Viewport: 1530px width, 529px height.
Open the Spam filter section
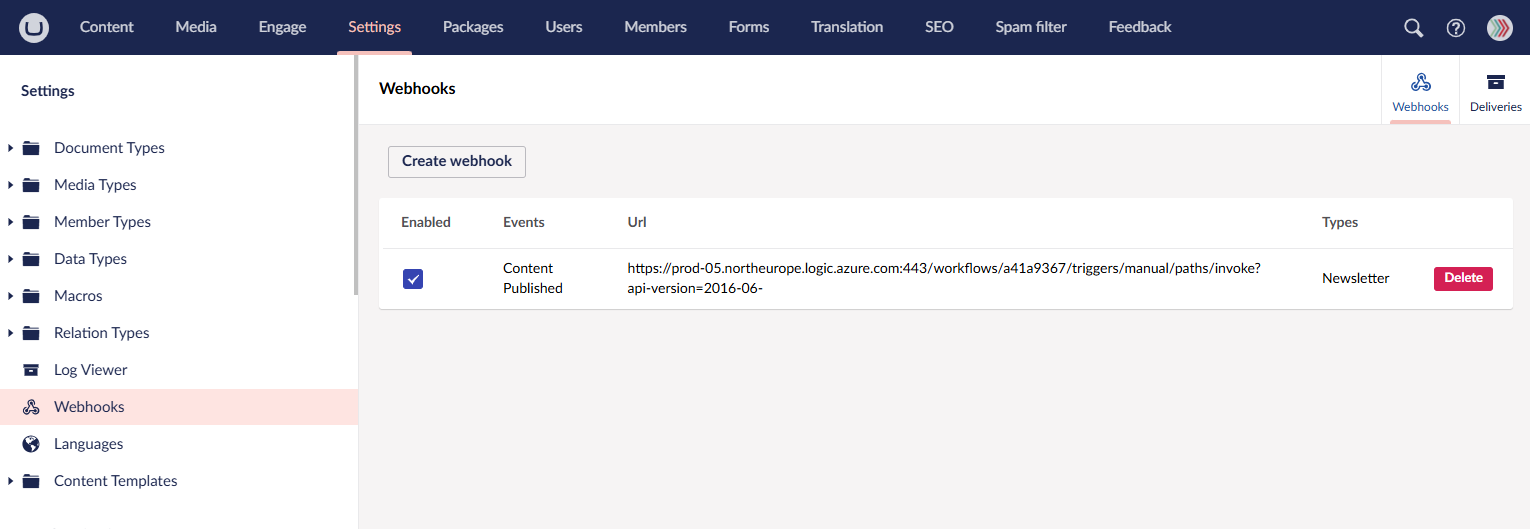tap(1031, 27)
